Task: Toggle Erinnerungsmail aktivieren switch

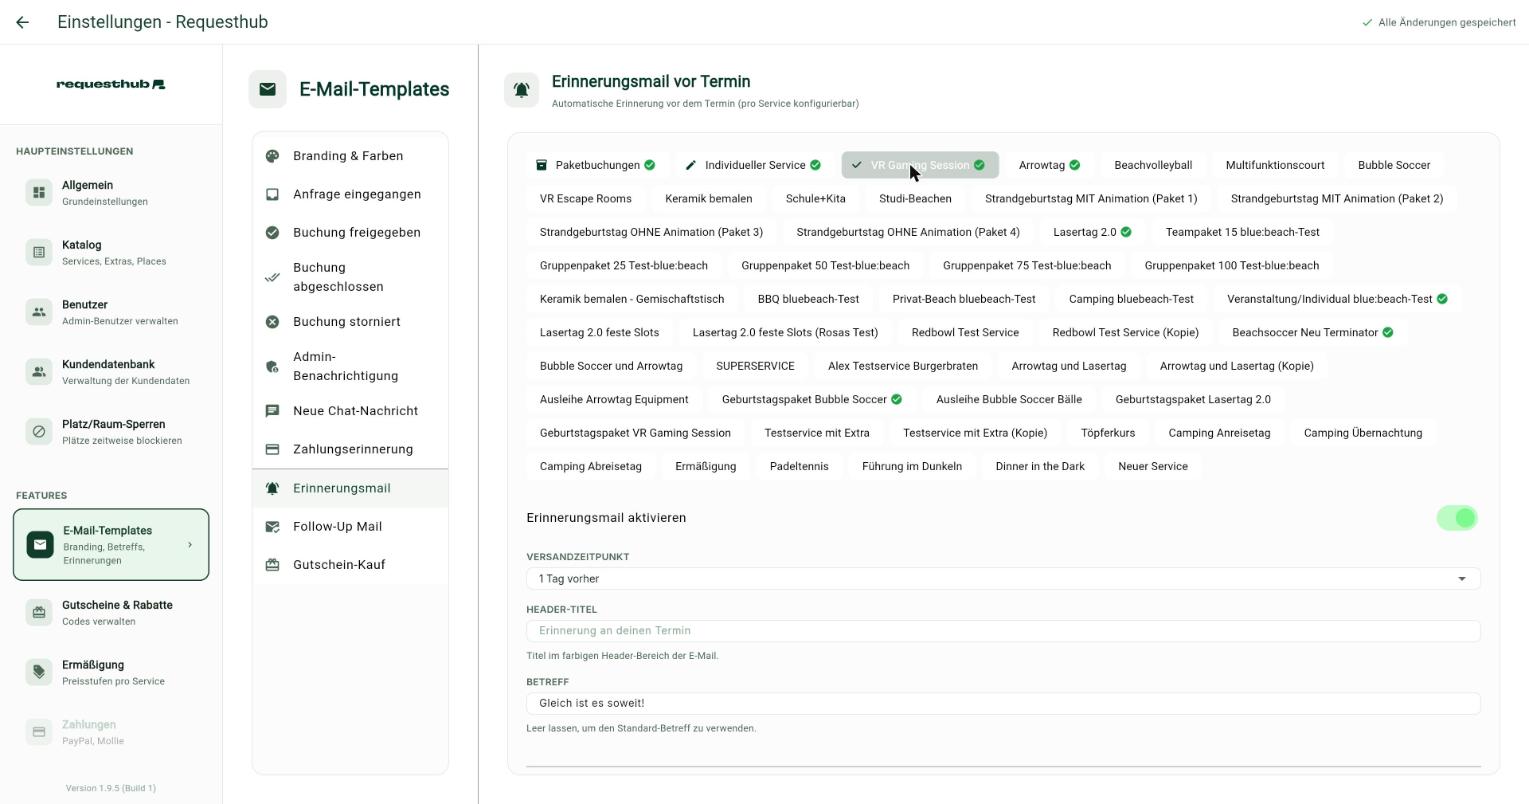Action: pos(1457,518)
